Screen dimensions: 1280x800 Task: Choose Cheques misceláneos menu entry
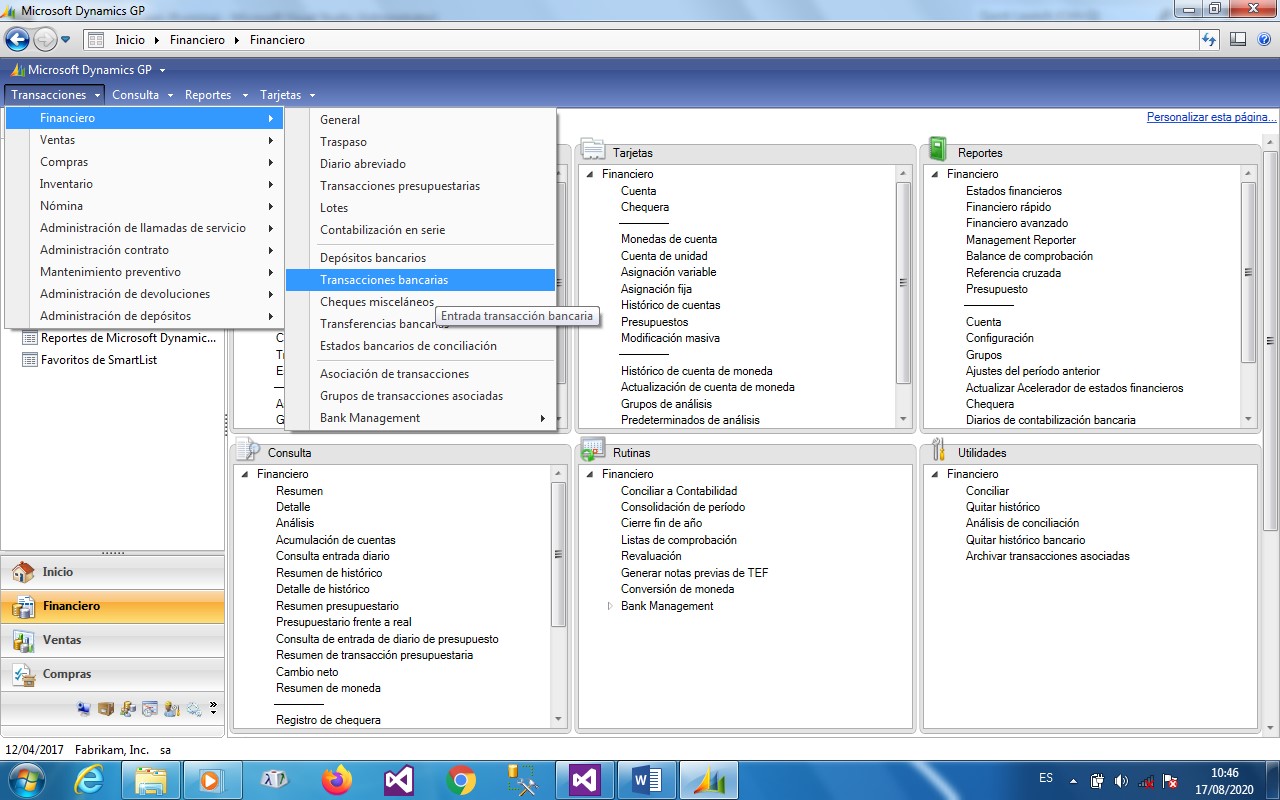click(x=421, y=302)
